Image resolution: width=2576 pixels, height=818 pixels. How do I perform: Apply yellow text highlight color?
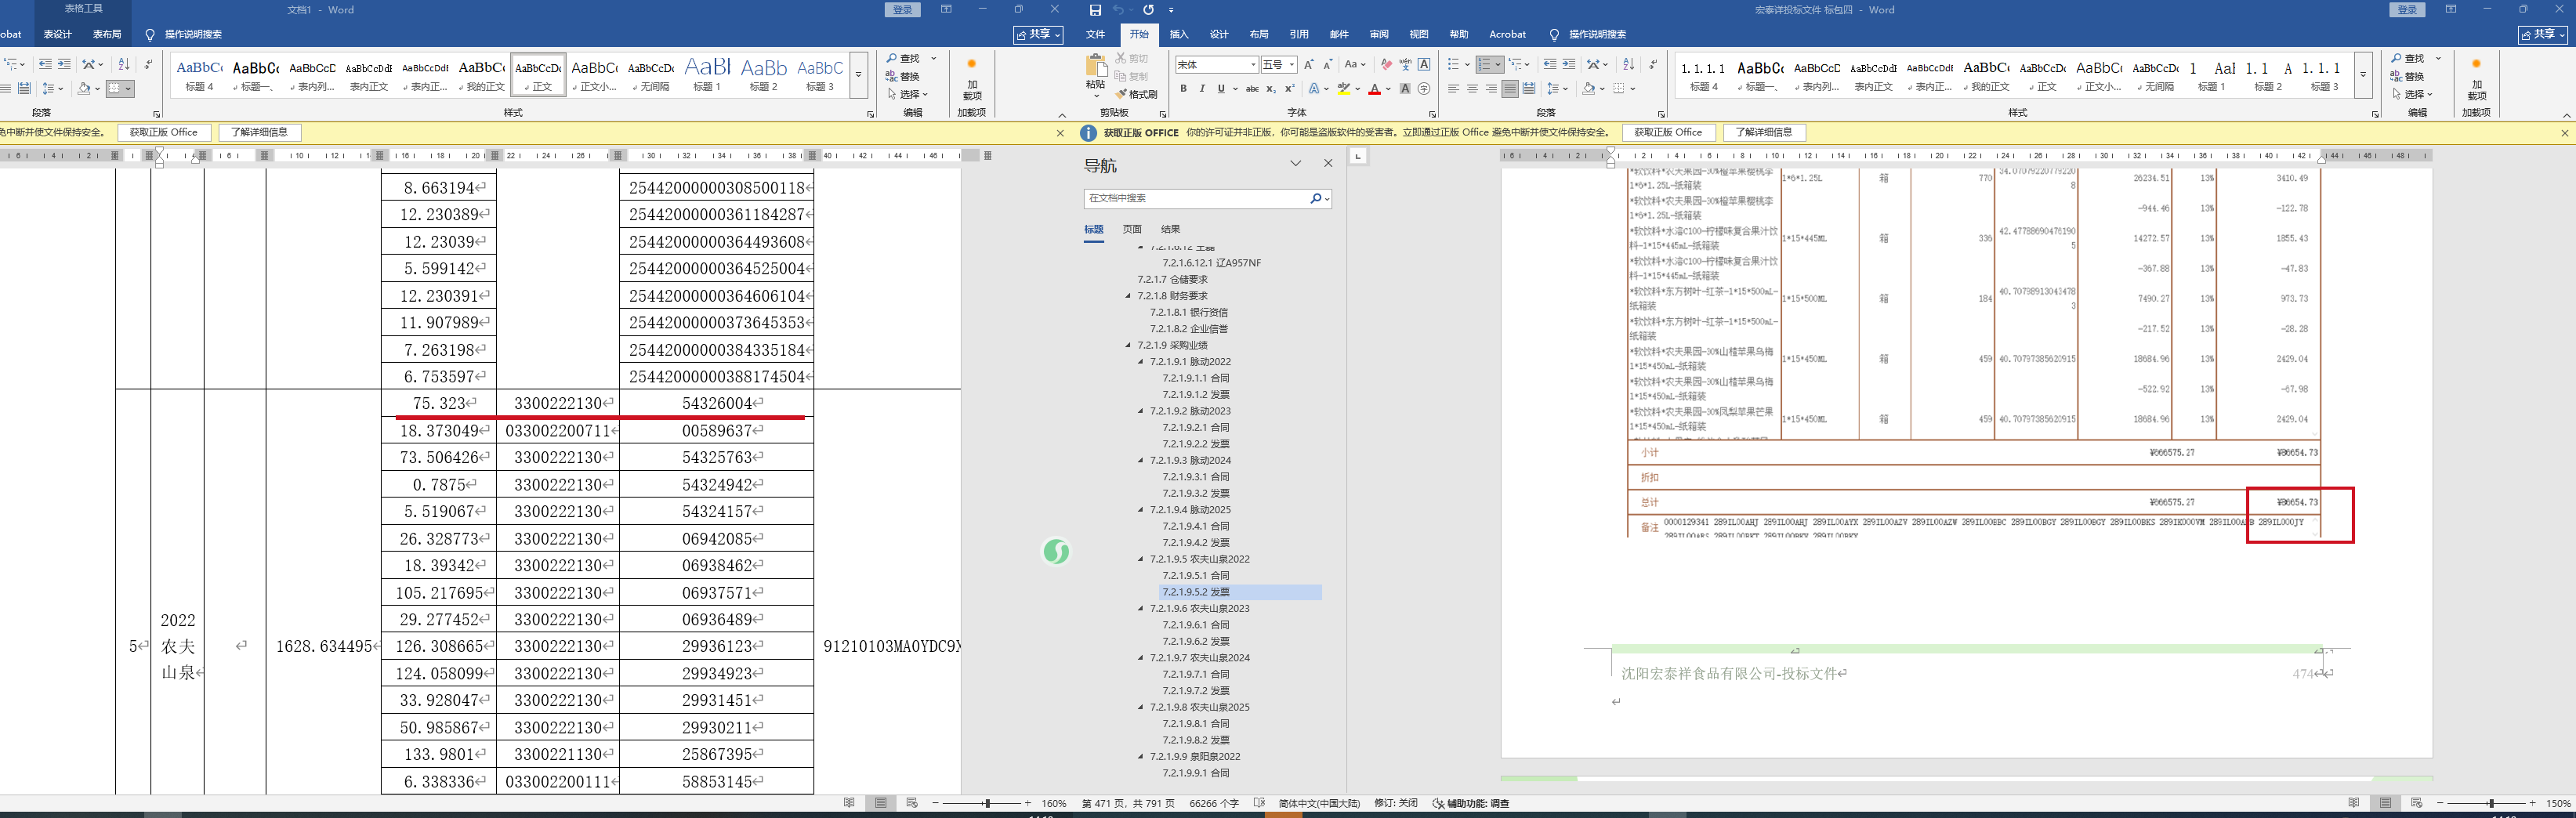[1344, 89]
